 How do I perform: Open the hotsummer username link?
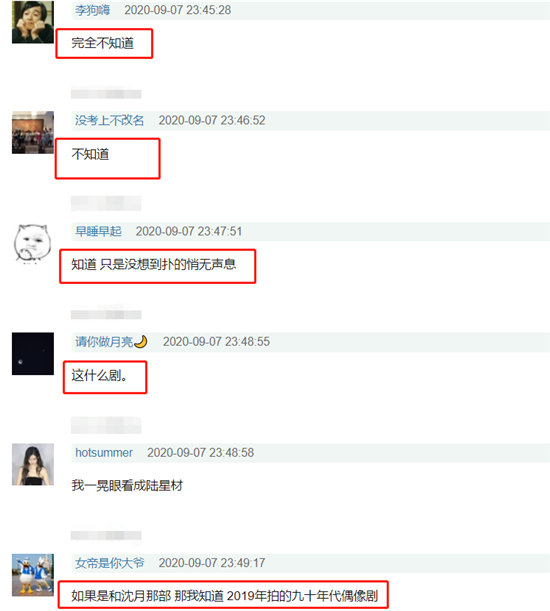(x=104, y=452)
